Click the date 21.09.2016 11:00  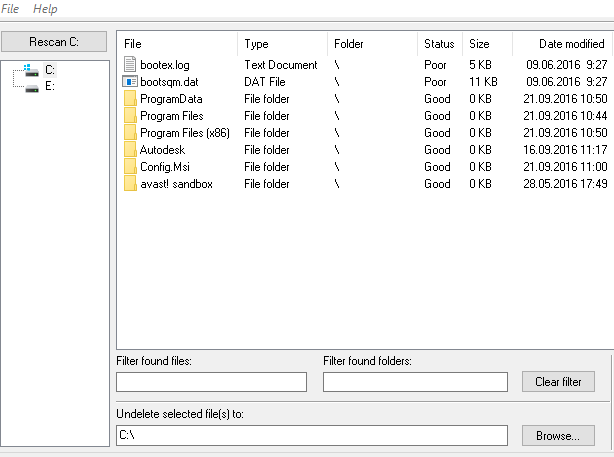[x=565, y=167]
